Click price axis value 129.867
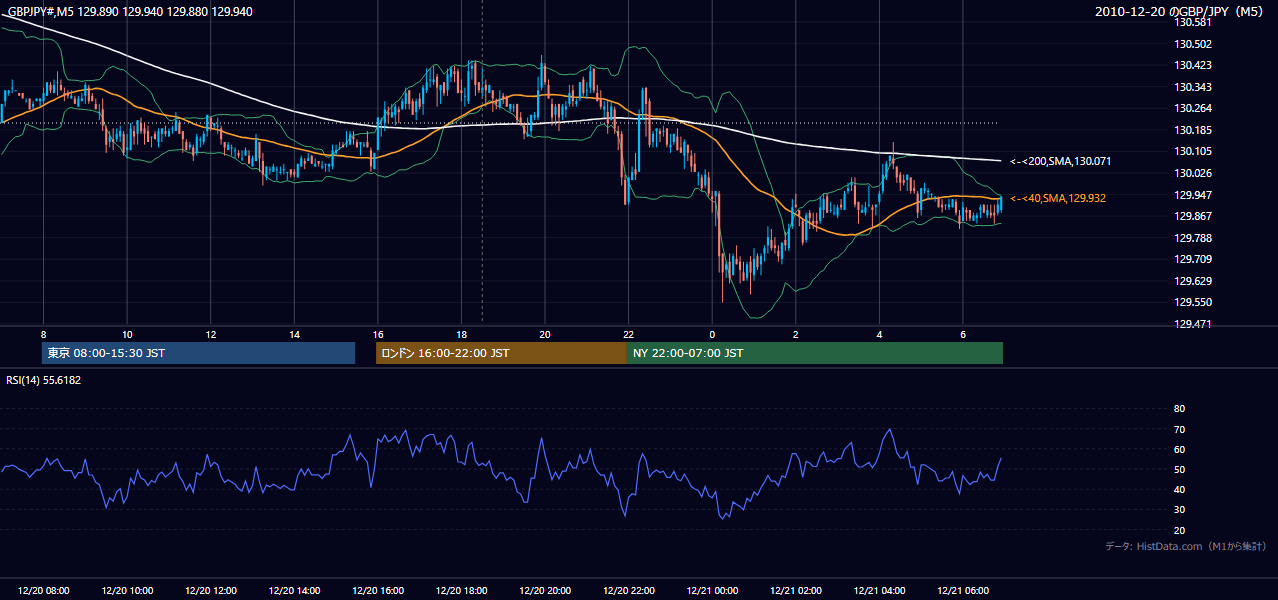1278x600 pixels. pyautogui.click(x=1192, y=217)
